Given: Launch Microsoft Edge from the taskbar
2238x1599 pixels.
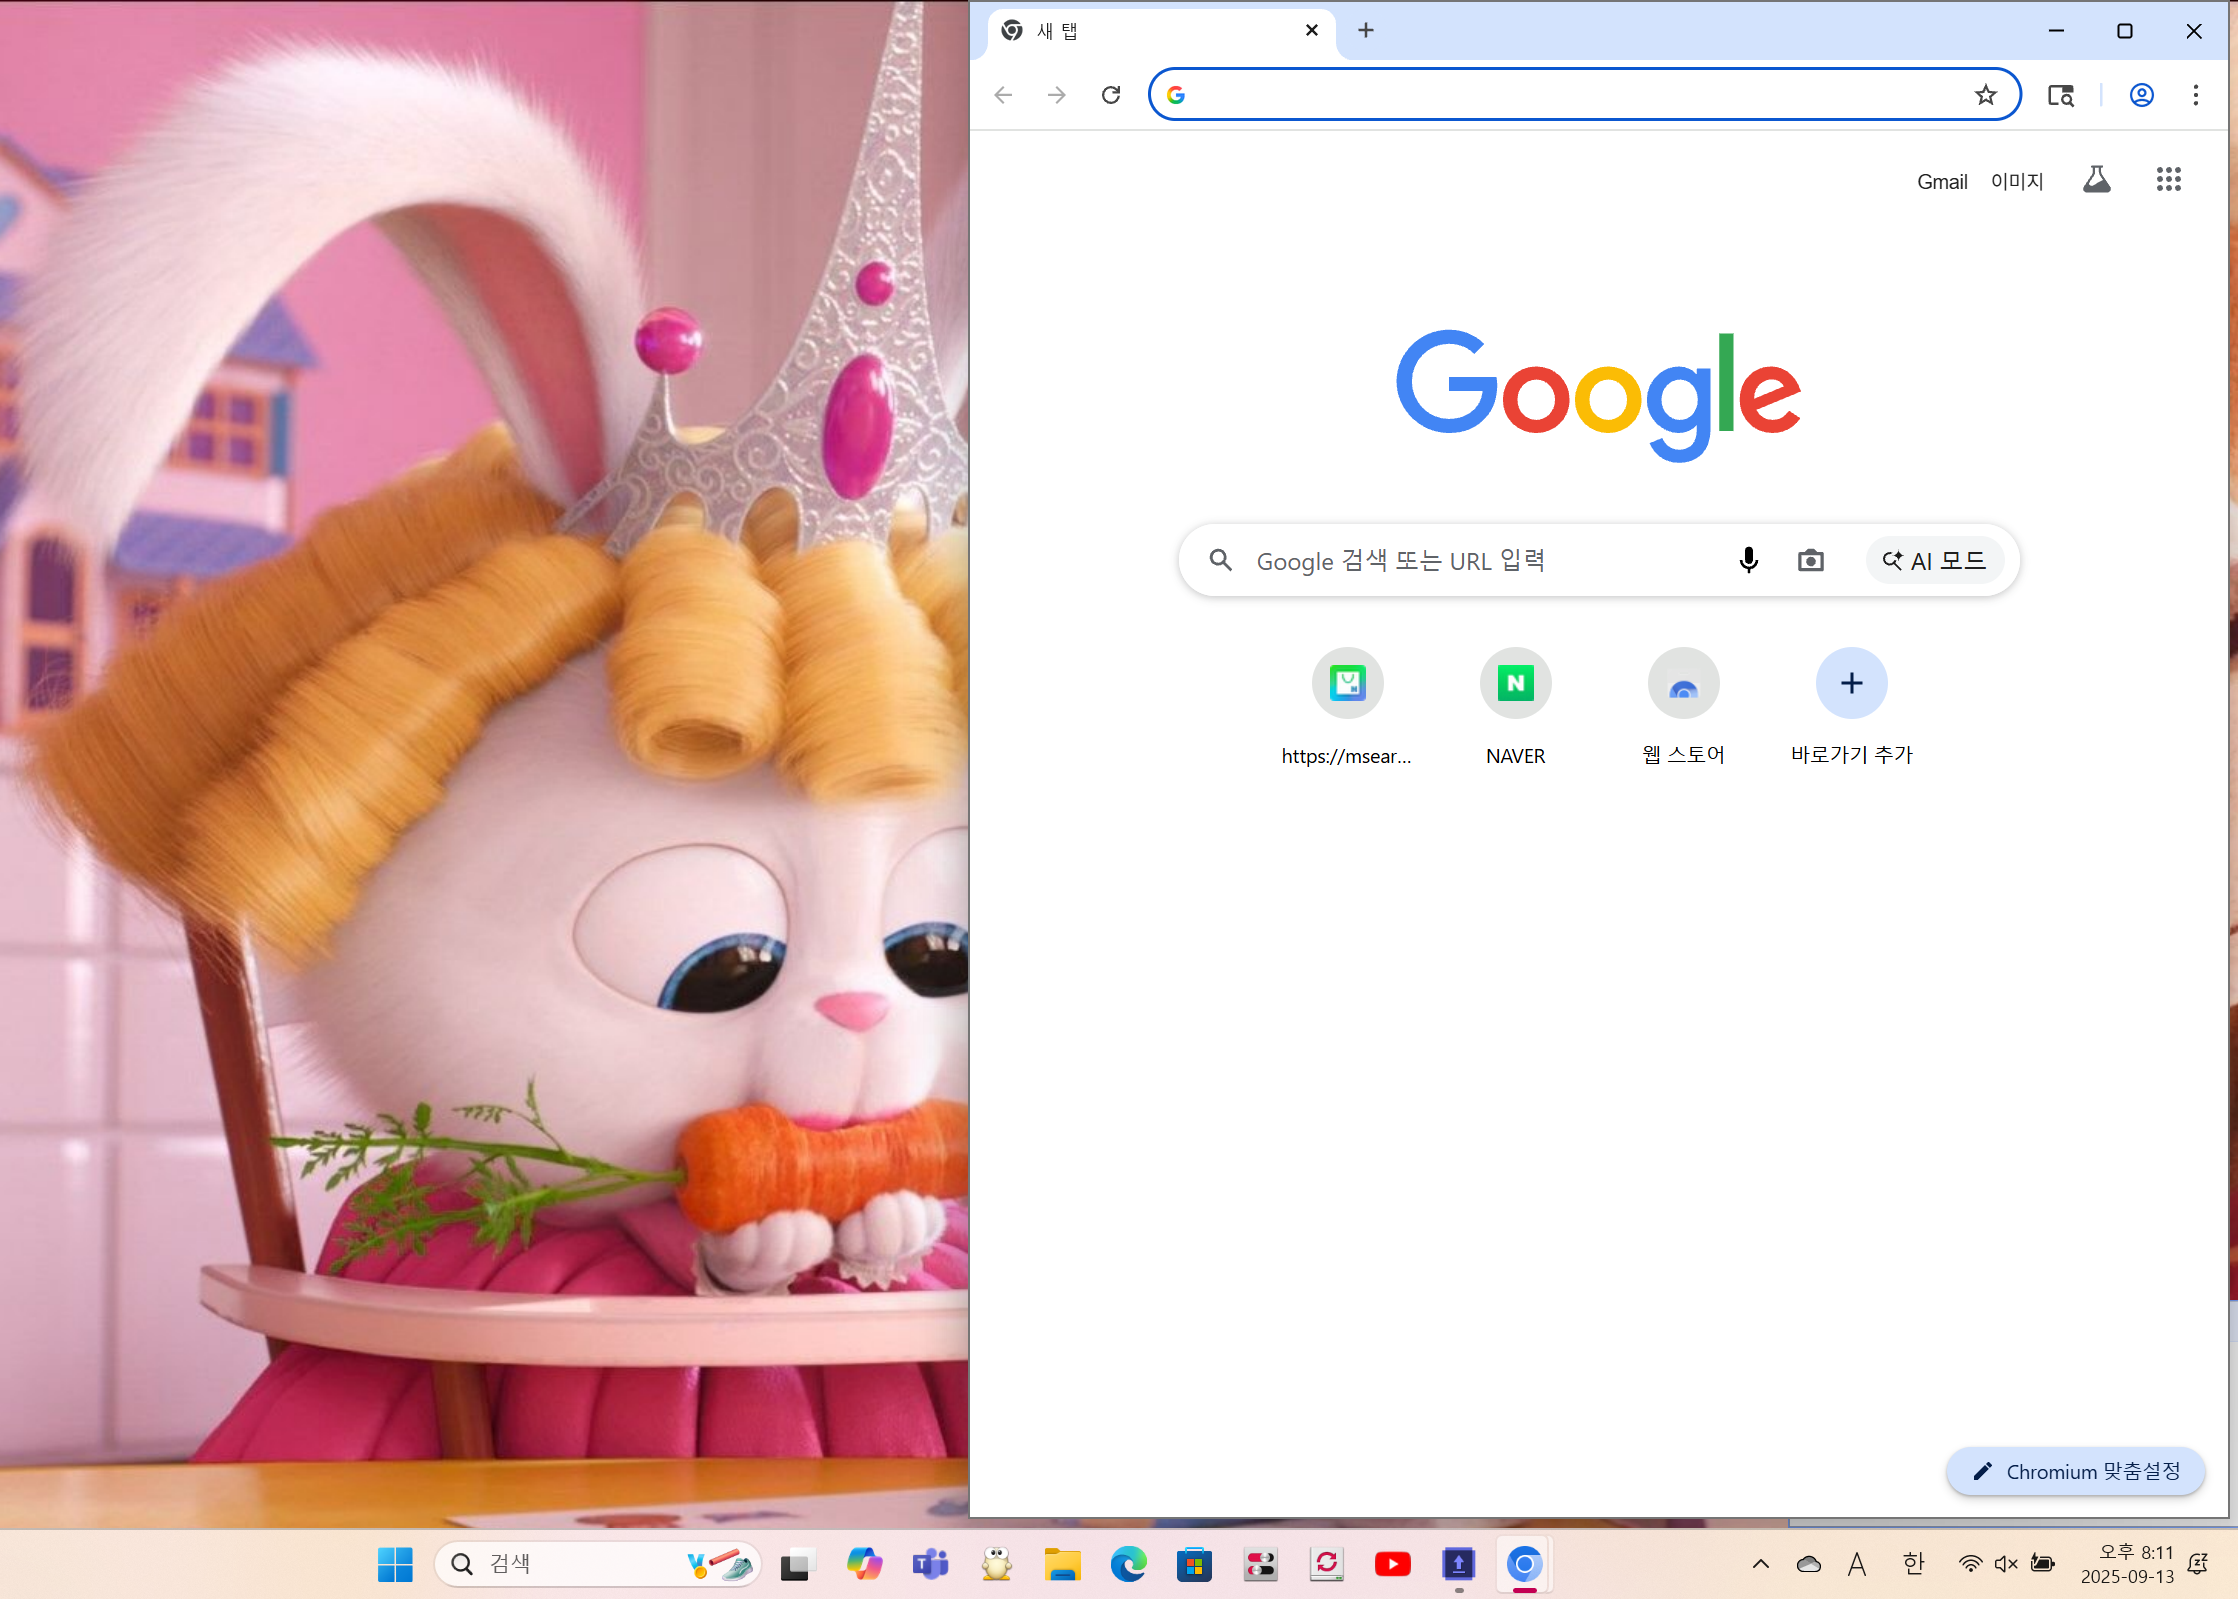Looking at the screenshot, I should pyautogui.click(x=1128, y=1564).
